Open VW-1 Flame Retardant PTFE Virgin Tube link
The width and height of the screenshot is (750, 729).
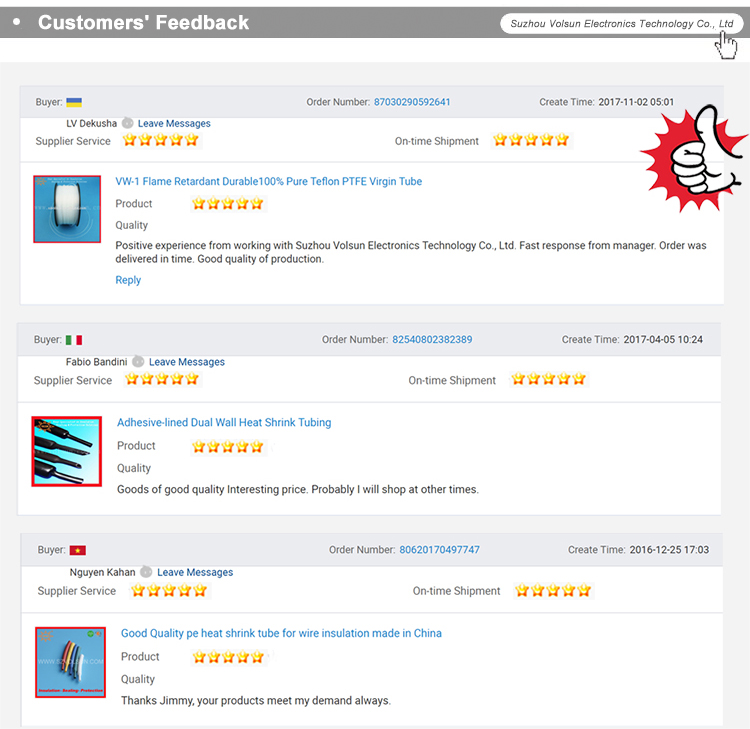268,182
